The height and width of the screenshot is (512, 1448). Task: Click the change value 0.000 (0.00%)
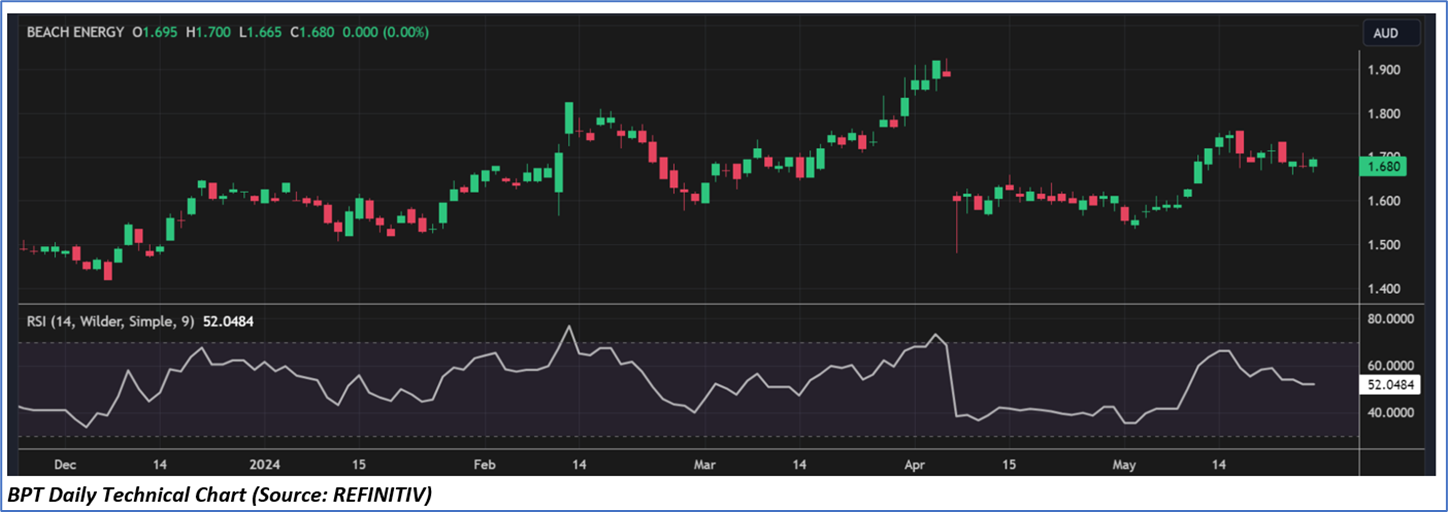386,32
